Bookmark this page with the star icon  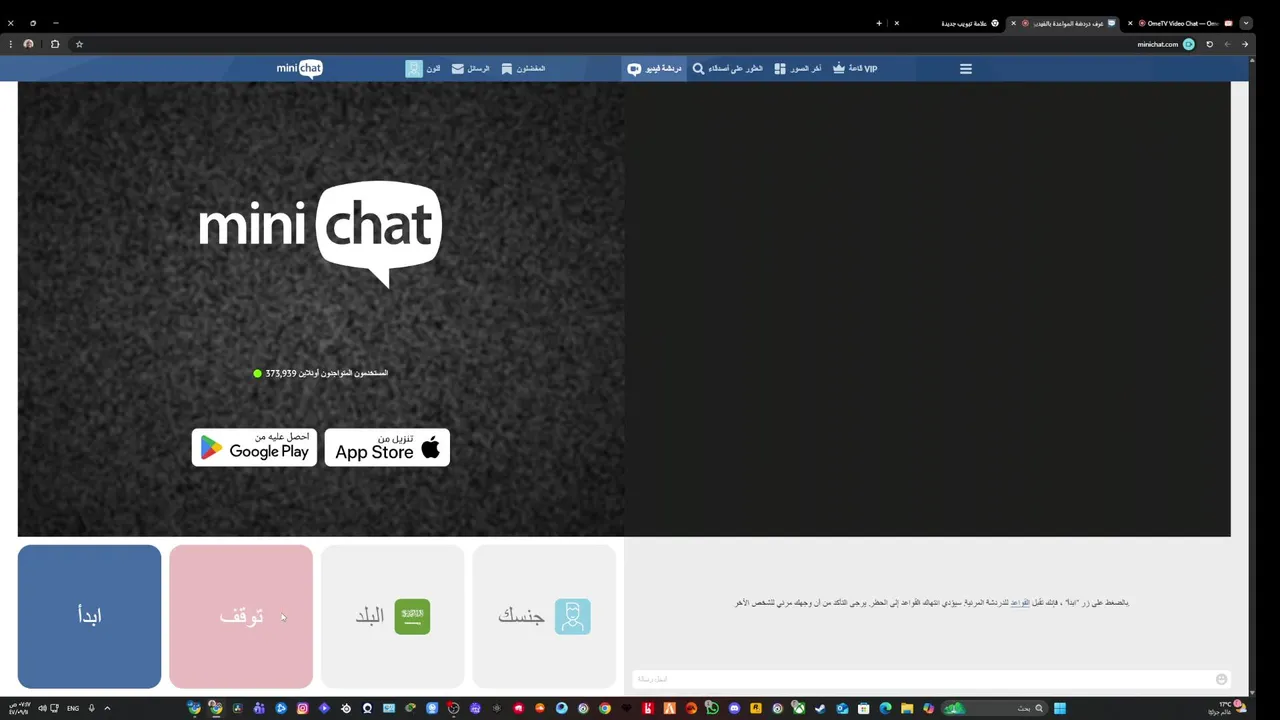(79, 44)
